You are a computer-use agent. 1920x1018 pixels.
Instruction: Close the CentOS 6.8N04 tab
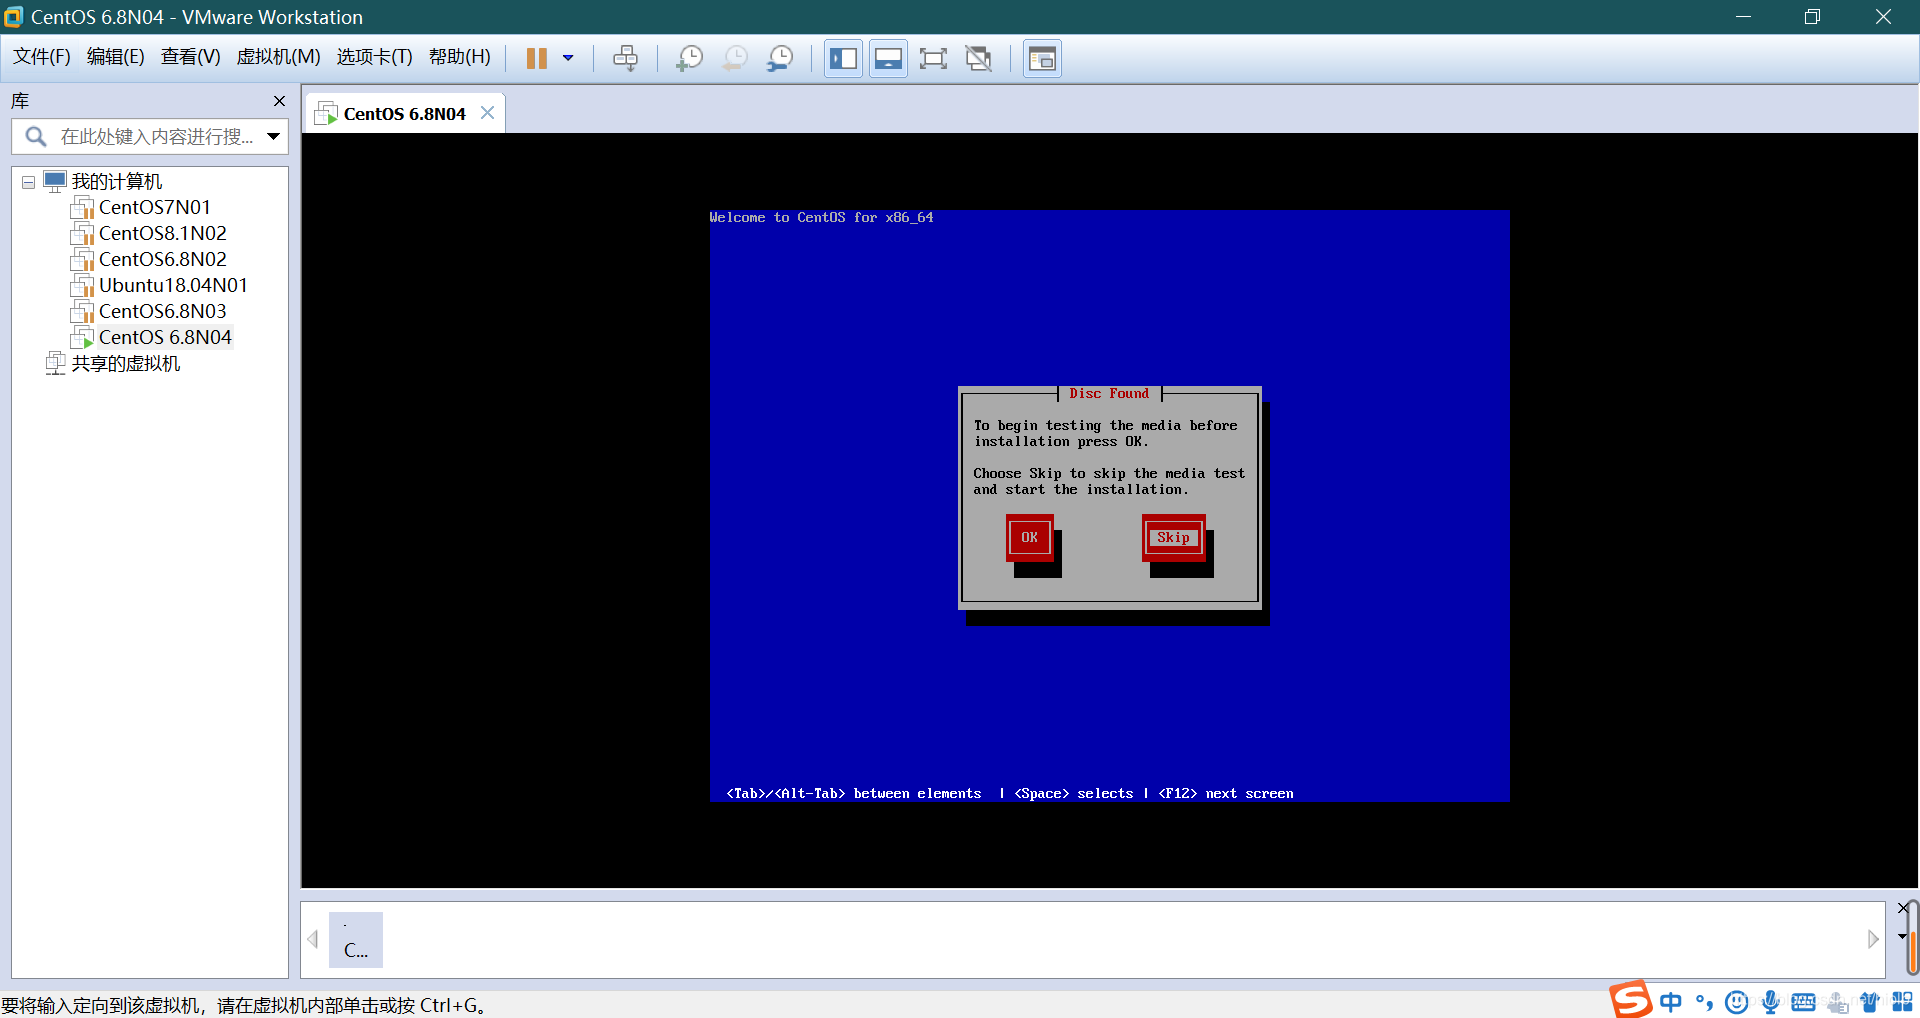(x=487, y=113)
